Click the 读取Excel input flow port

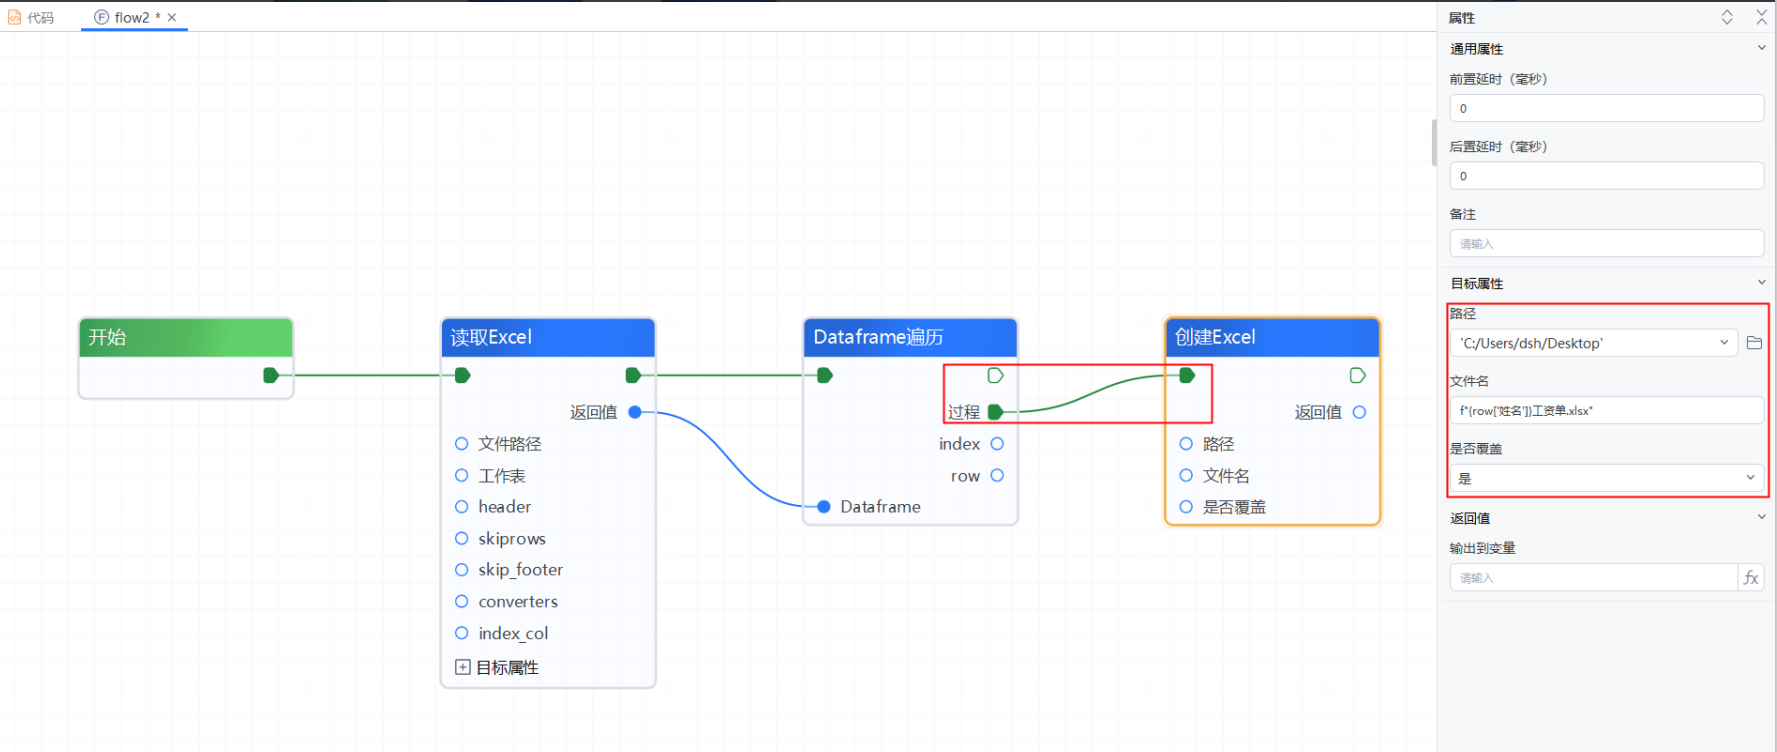[462, 375]
